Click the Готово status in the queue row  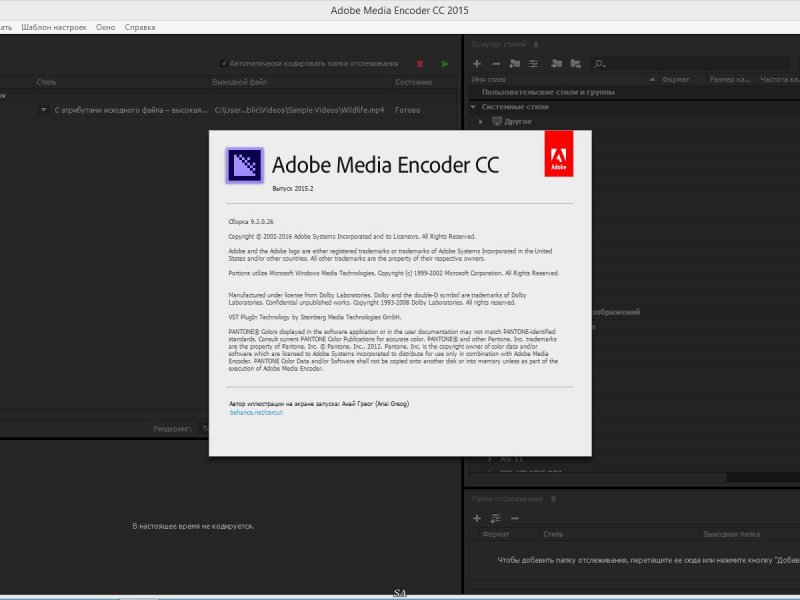click(x=408, y=110)
